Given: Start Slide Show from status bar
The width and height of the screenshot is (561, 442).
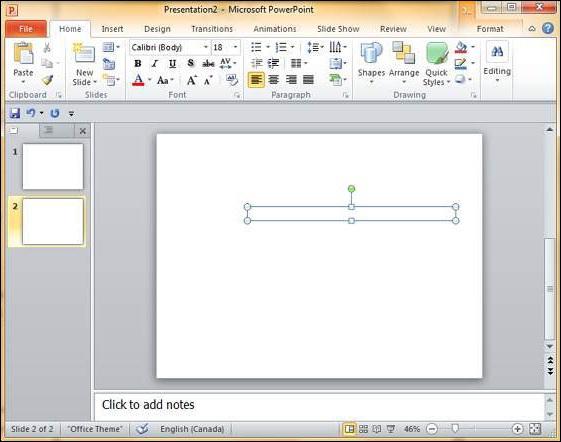Looking at the screenshot, I should (x=391, y=429).
